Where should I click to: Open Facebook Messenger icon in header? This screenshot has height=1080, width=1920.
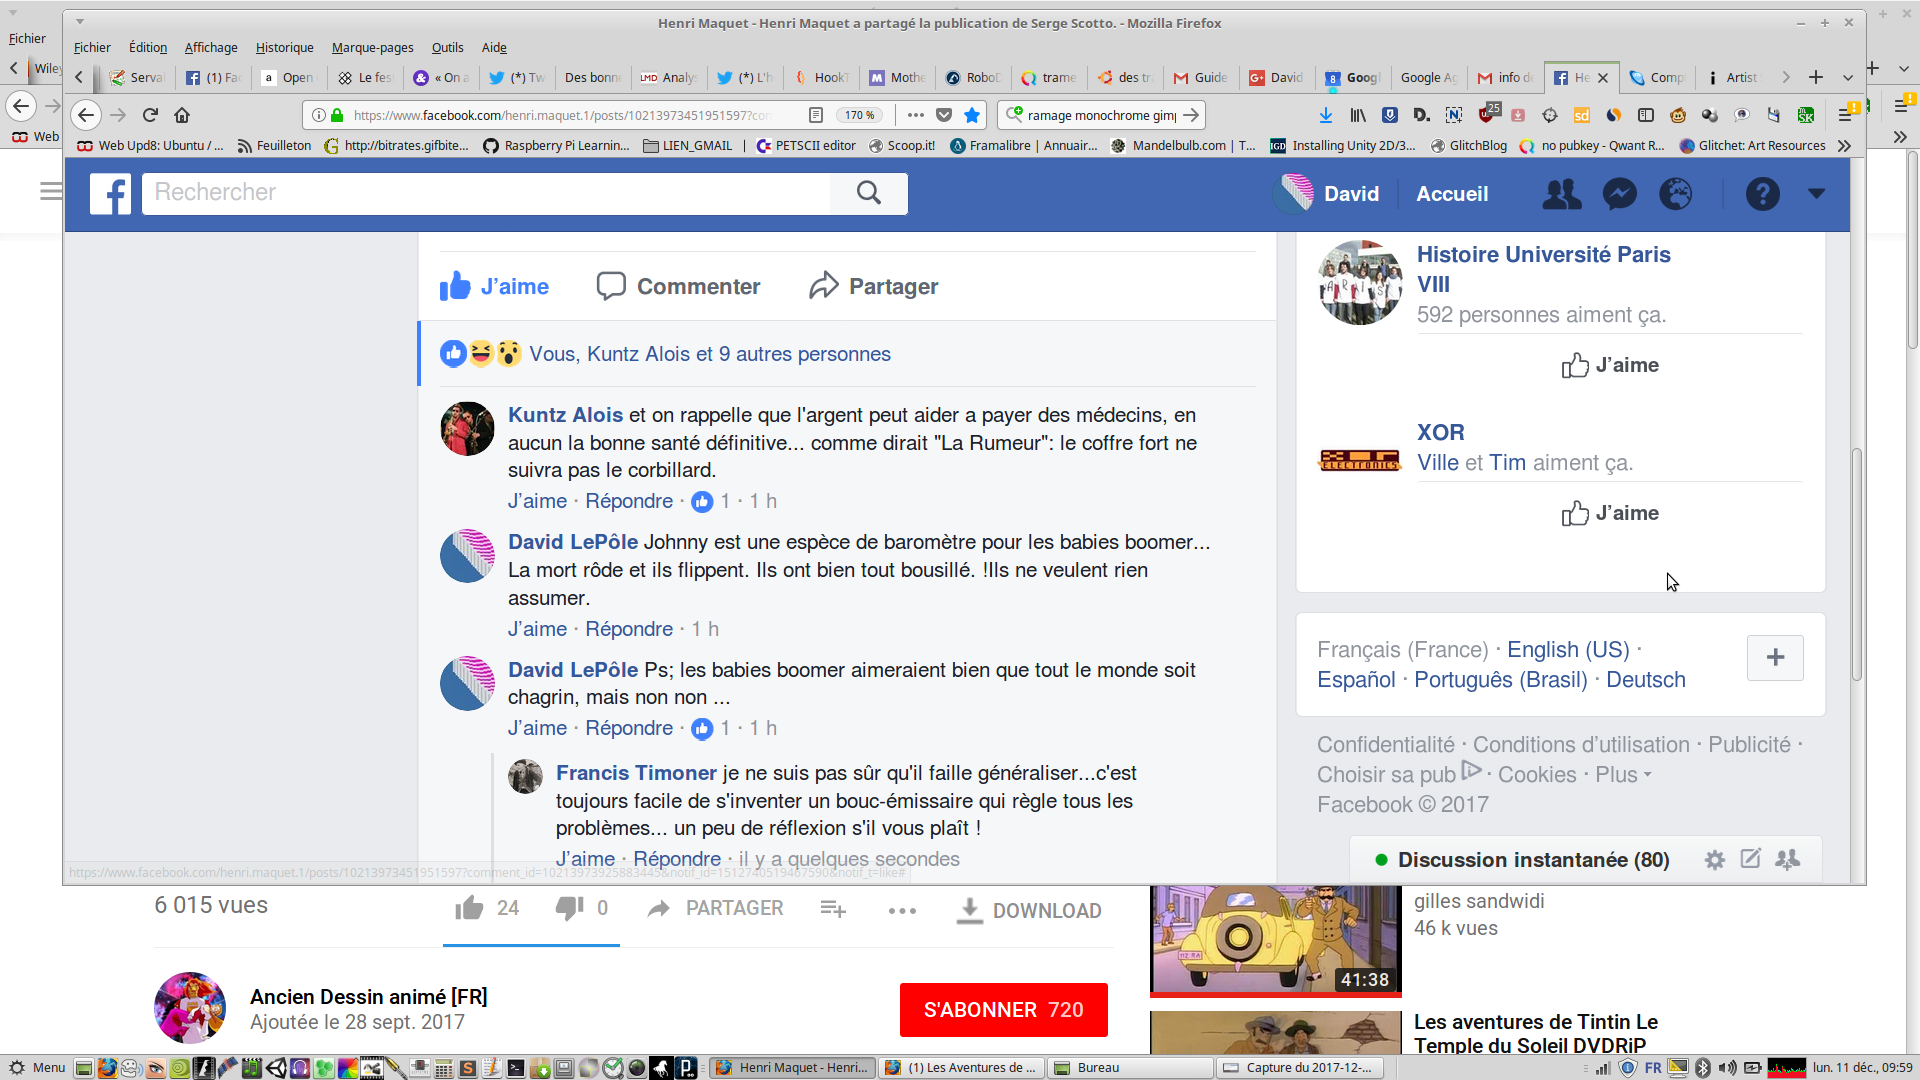click(1619, 194)
